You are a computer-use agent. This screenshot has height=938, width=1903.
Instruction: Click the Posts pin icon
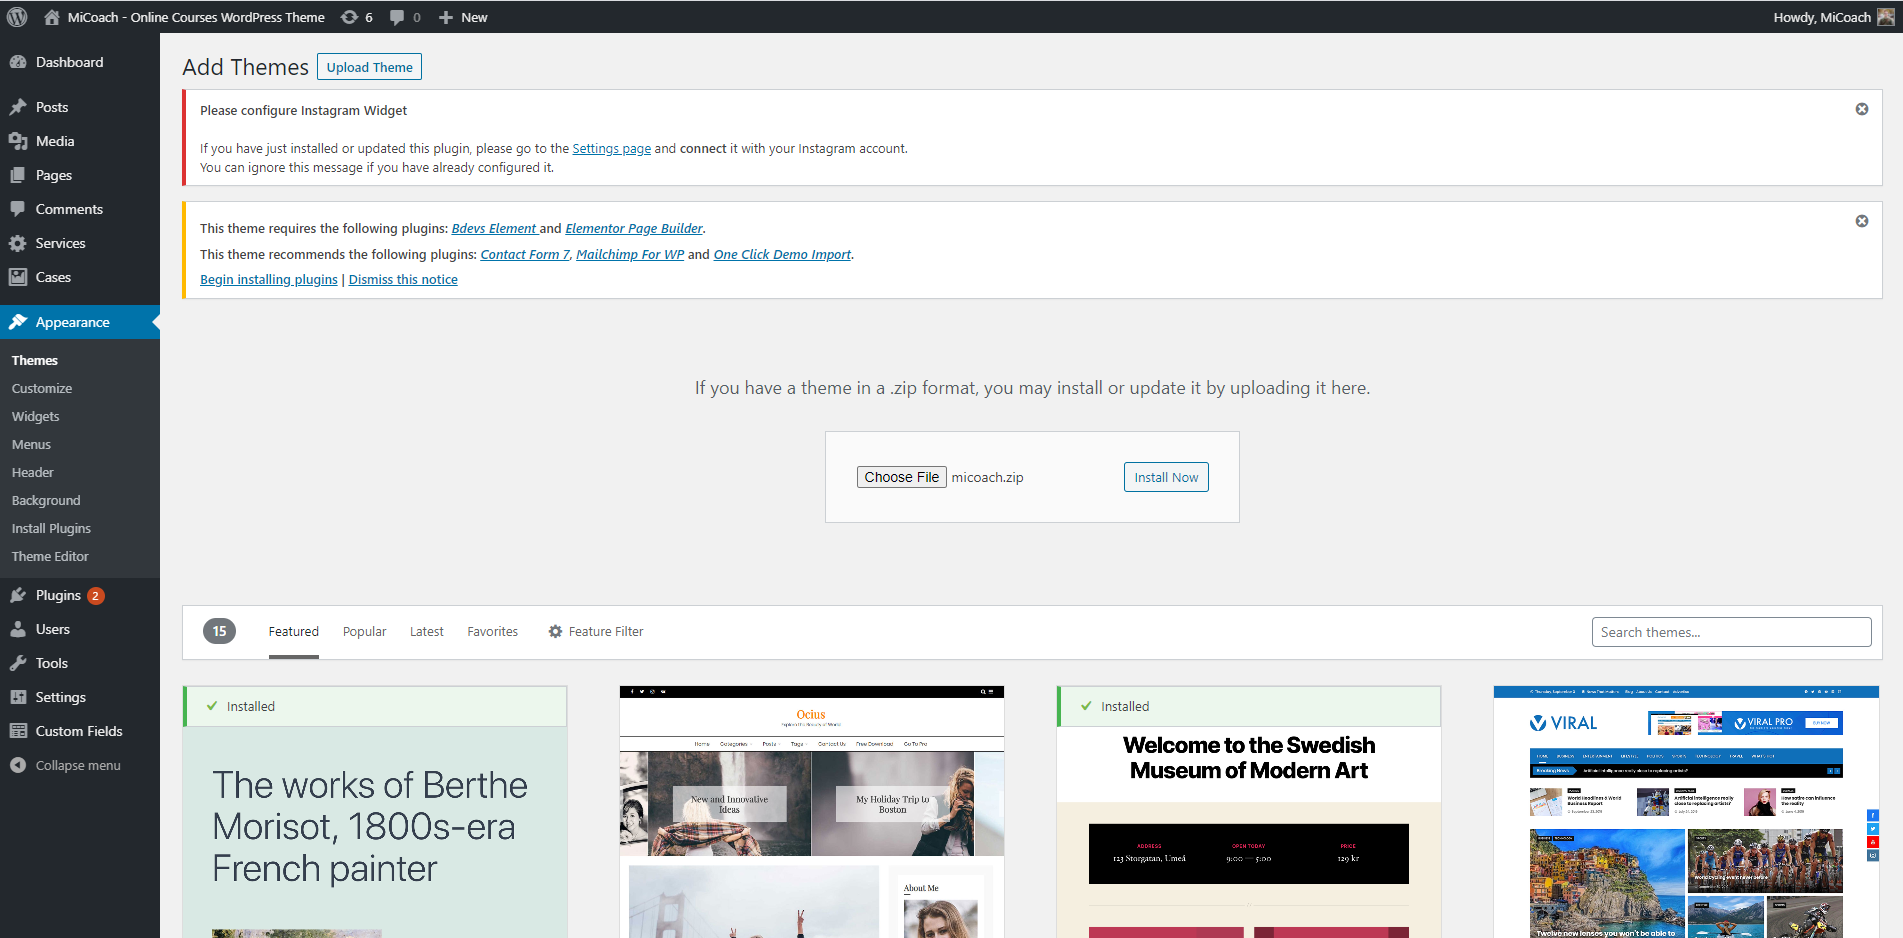[x=18, y=107]
